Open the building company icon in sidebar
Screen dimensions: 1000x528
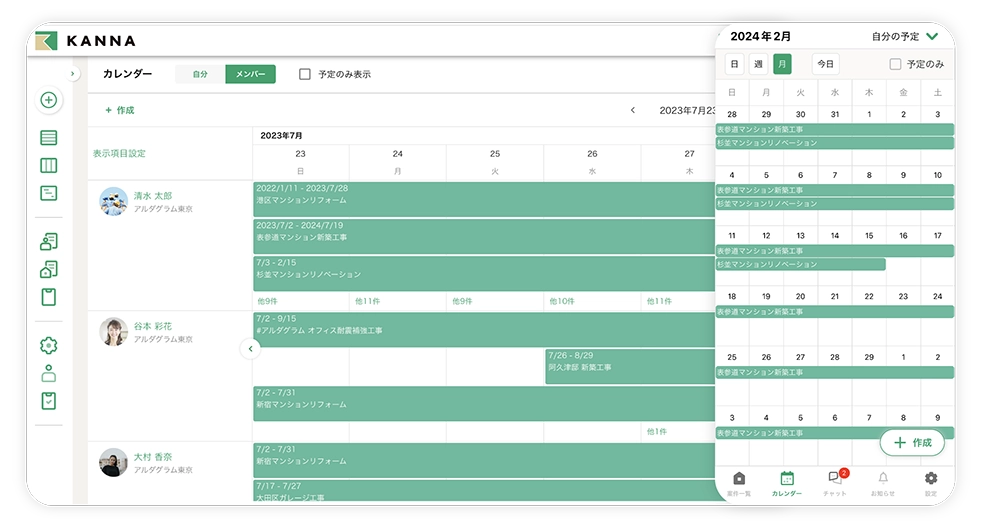point(48,269)
